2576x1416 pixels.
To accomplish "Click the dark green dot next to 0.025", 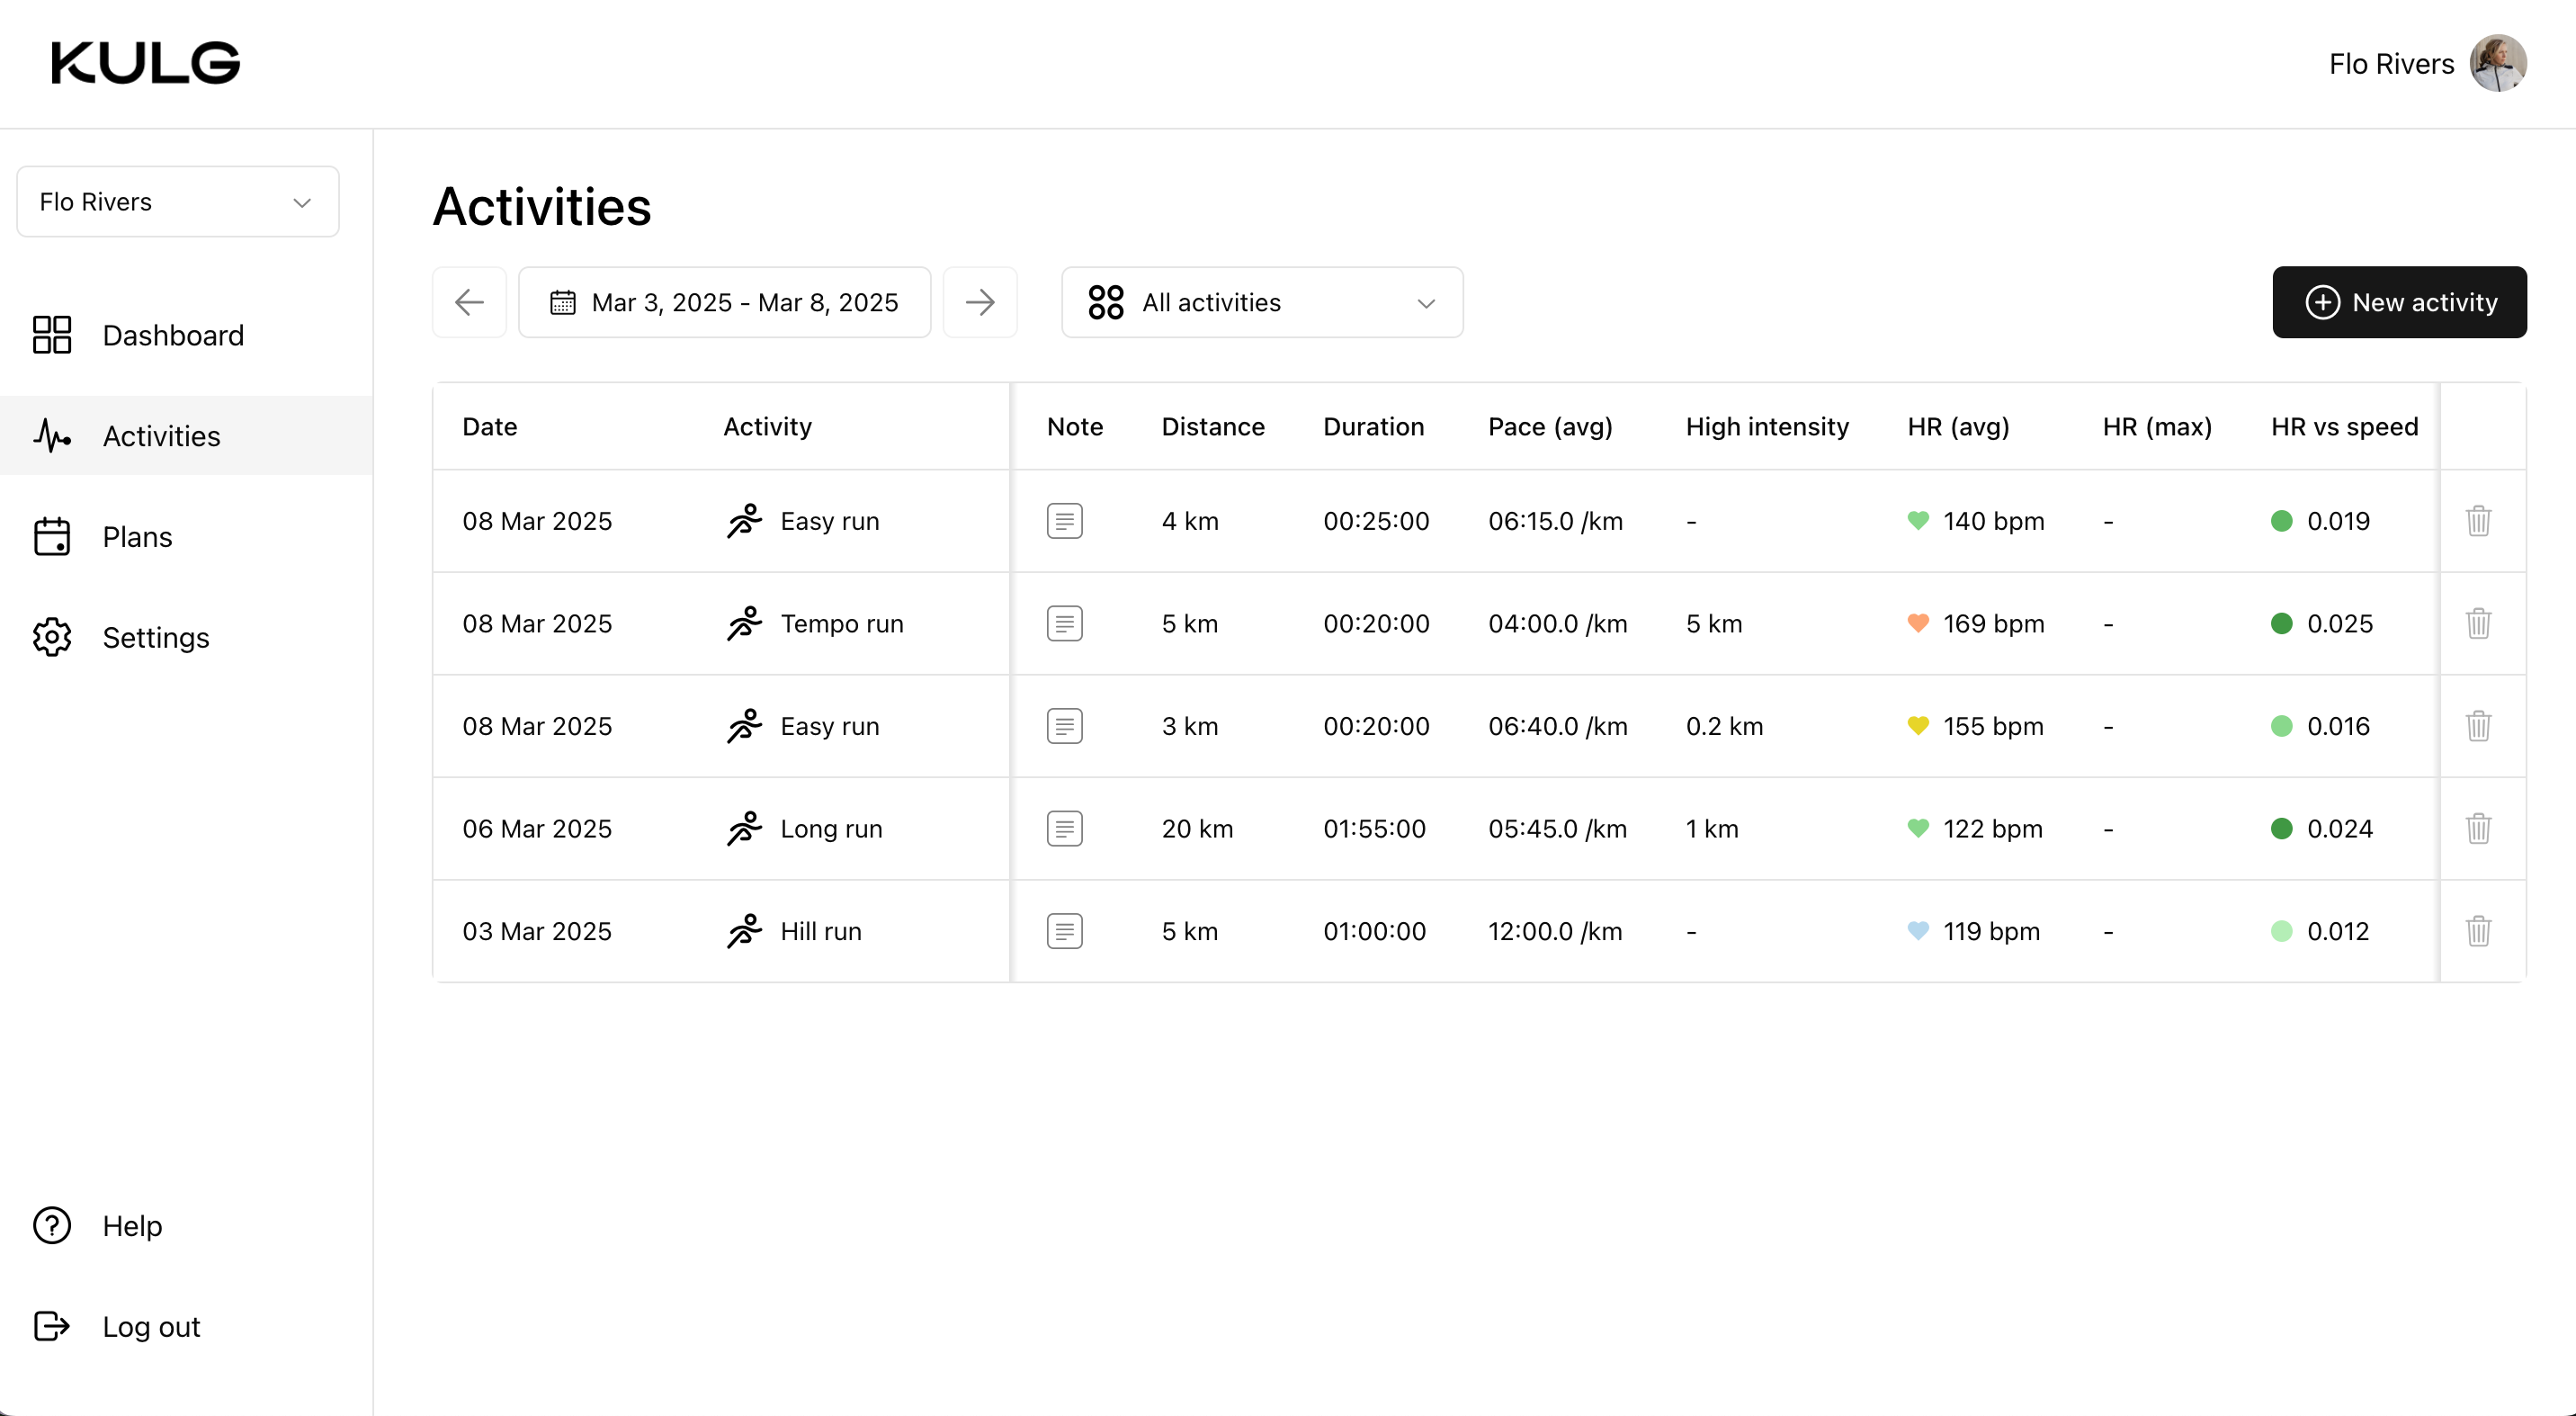I will [2281, 624].
